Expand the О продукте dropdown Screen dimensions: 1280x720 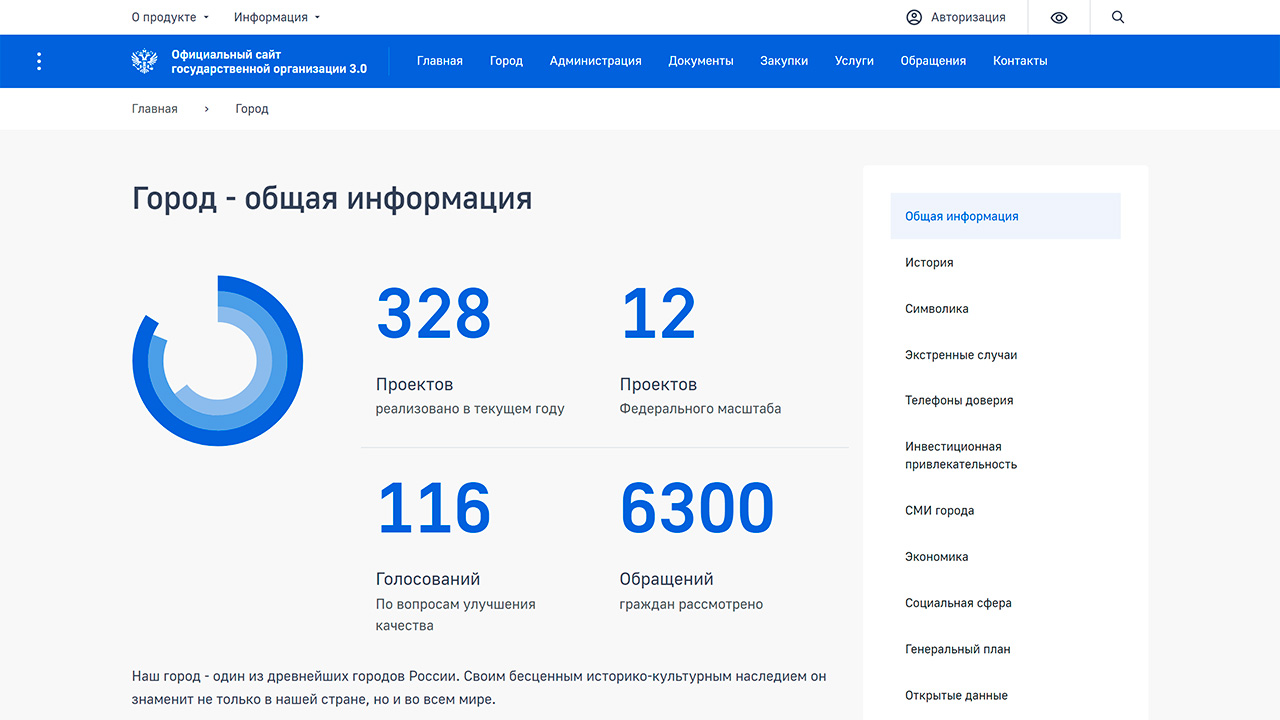(170, 17)
